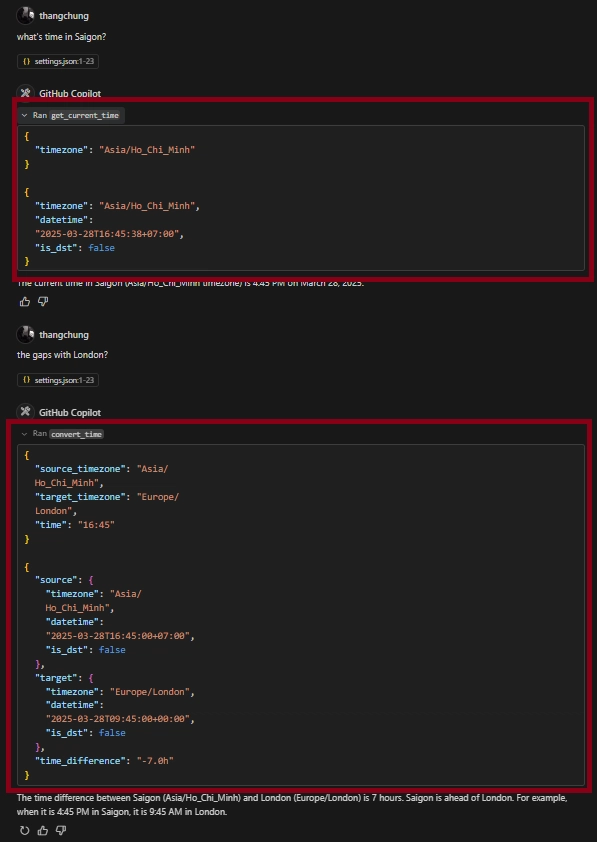Click the second GitHub Copilot avatar icon

(25, 412)
